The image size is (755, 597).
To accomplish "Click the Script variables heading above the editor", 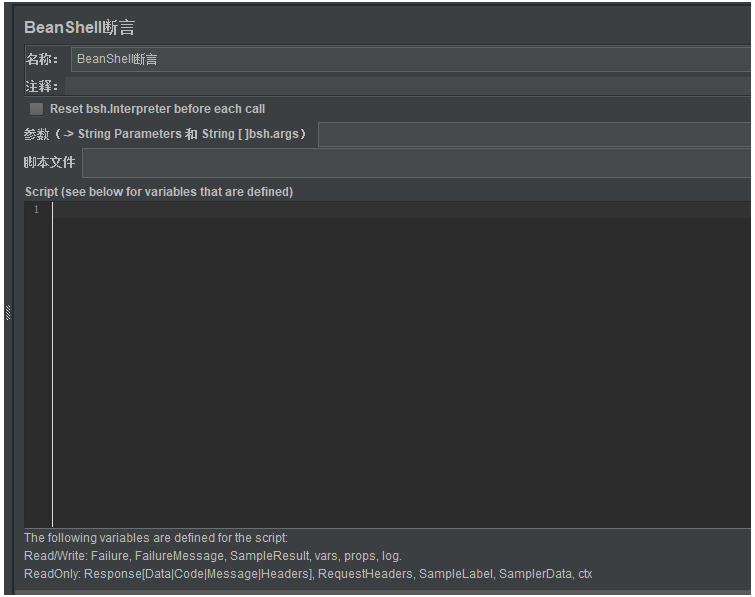I will (x=159, y=192).
